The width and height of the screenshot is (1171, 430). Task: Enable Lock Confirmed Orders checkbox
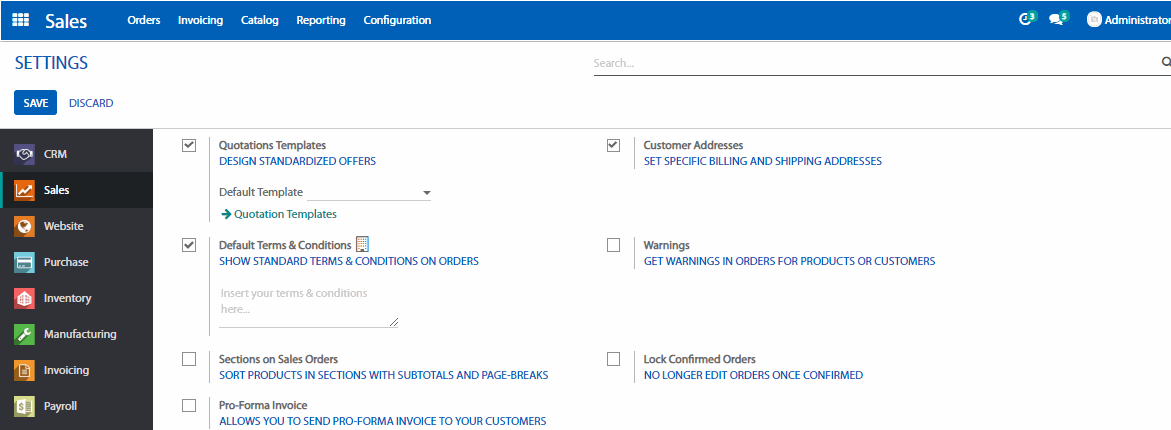[614, 359]
